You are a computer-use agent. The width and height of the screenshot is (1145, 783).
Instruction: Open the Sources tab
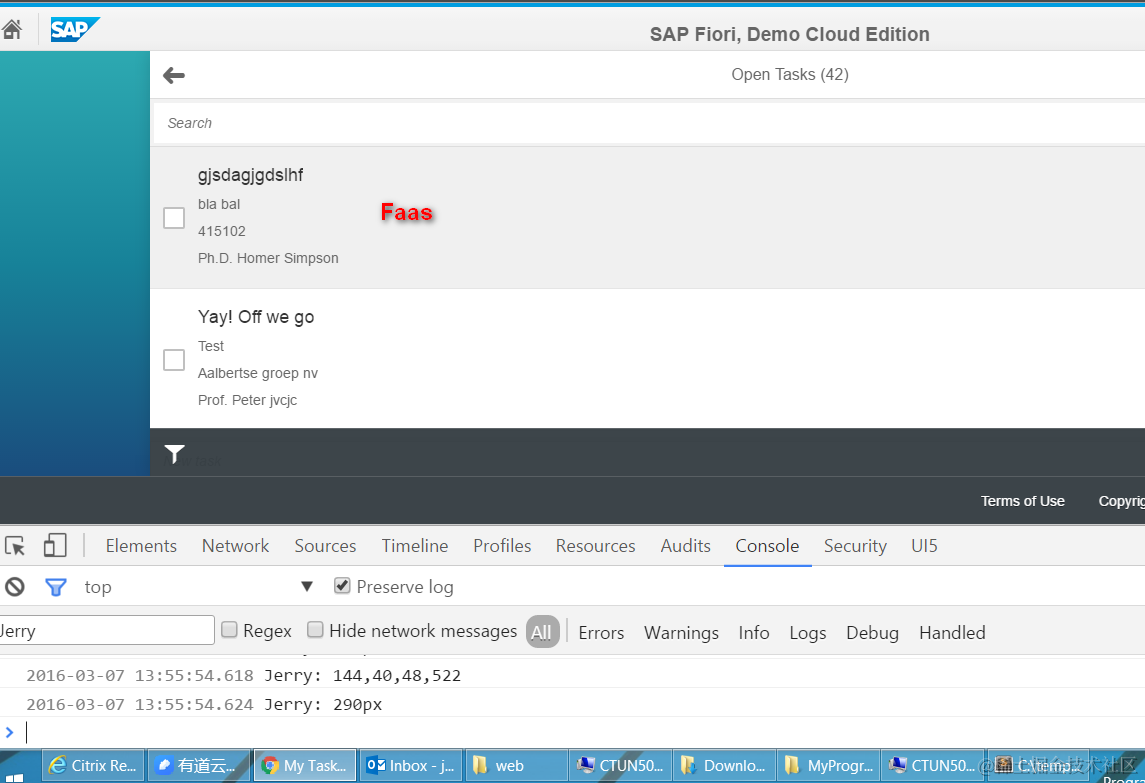pyautogui.click(x=325, y=546)
